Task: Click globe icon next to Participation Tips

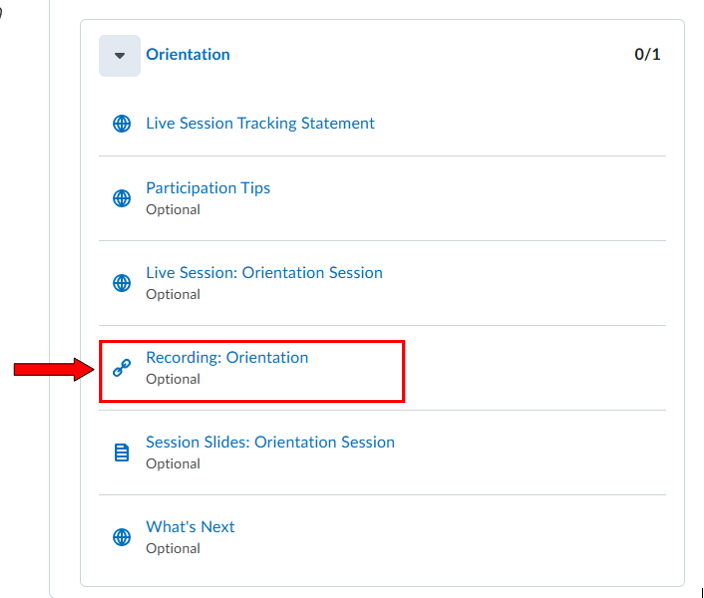Action: [x=122, y=198]
